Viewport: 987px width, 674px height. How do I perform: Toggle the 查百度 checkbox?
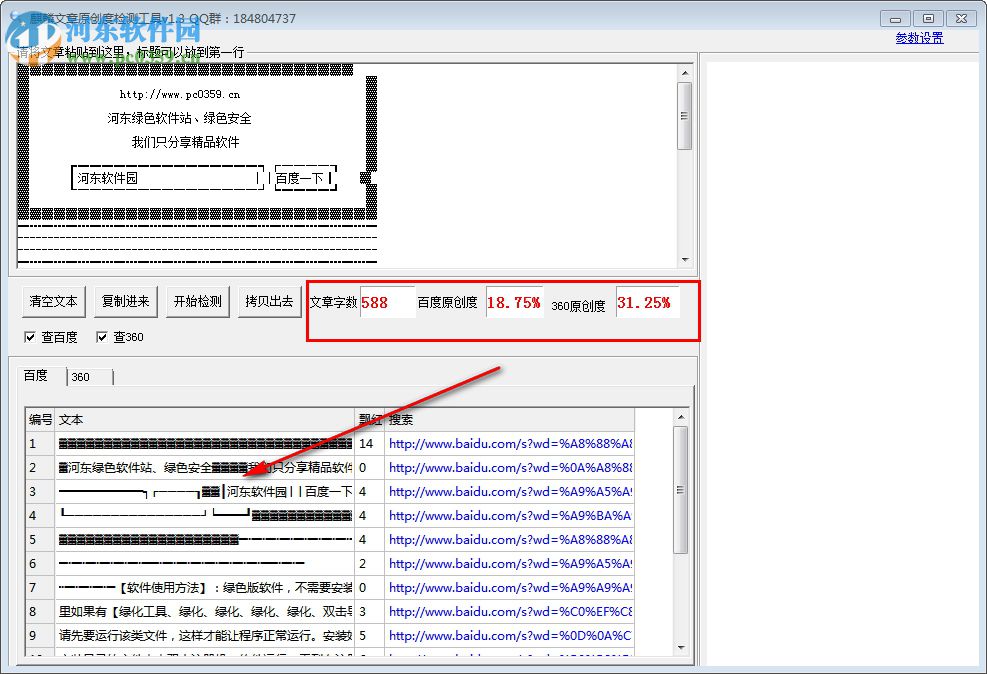tap(30, 337)
